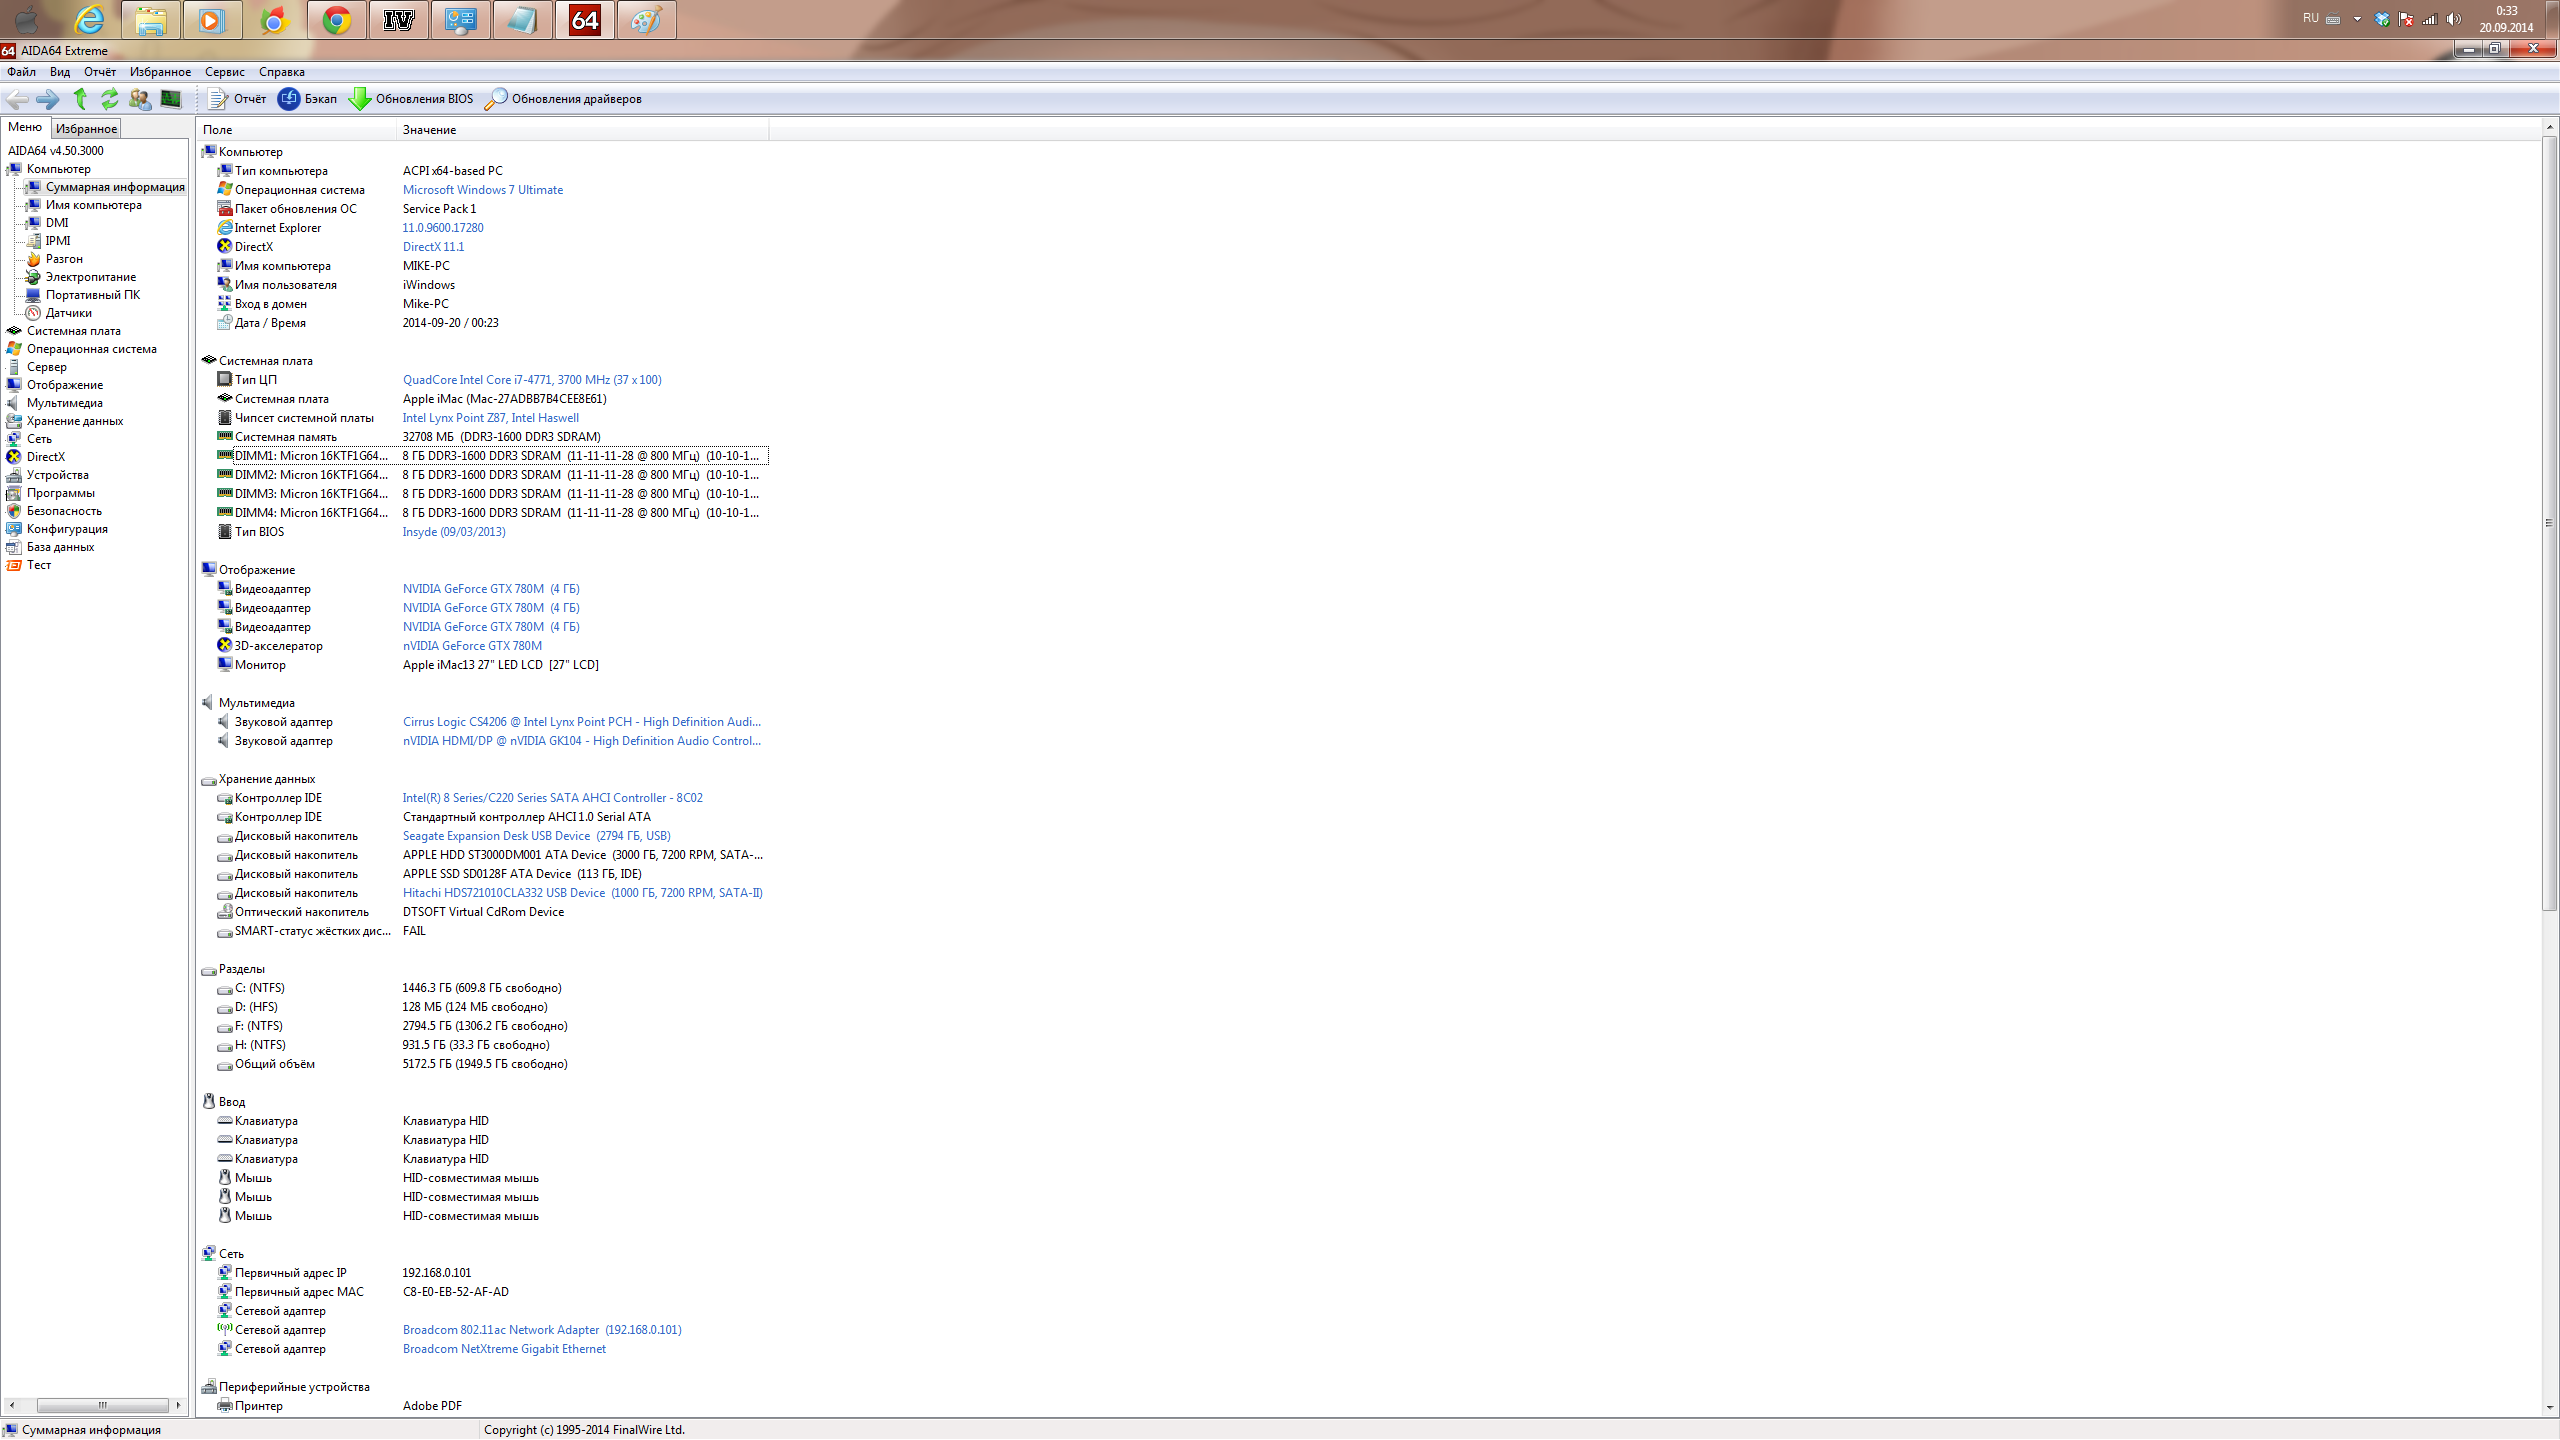This screenshot has height=1440, width=2560.
Task: Click Broadcom NetXtreme Gigabit Ethernet link
Action: [x=504, y=1349]
